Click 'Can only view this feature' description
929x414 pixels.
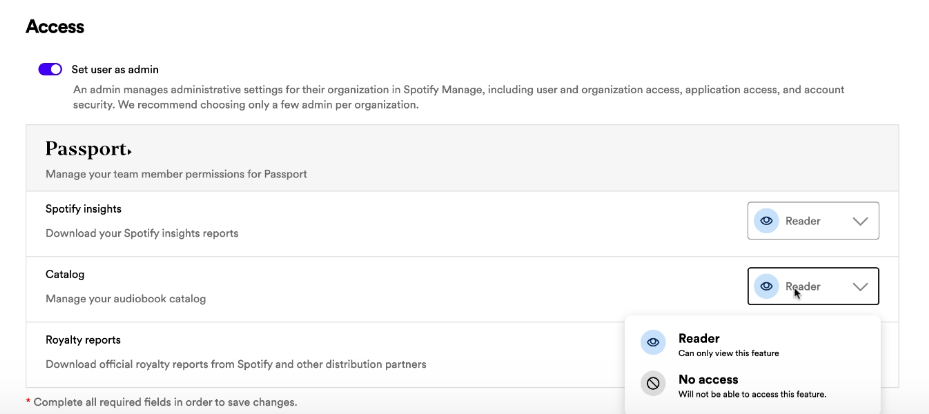coord(728,354)
